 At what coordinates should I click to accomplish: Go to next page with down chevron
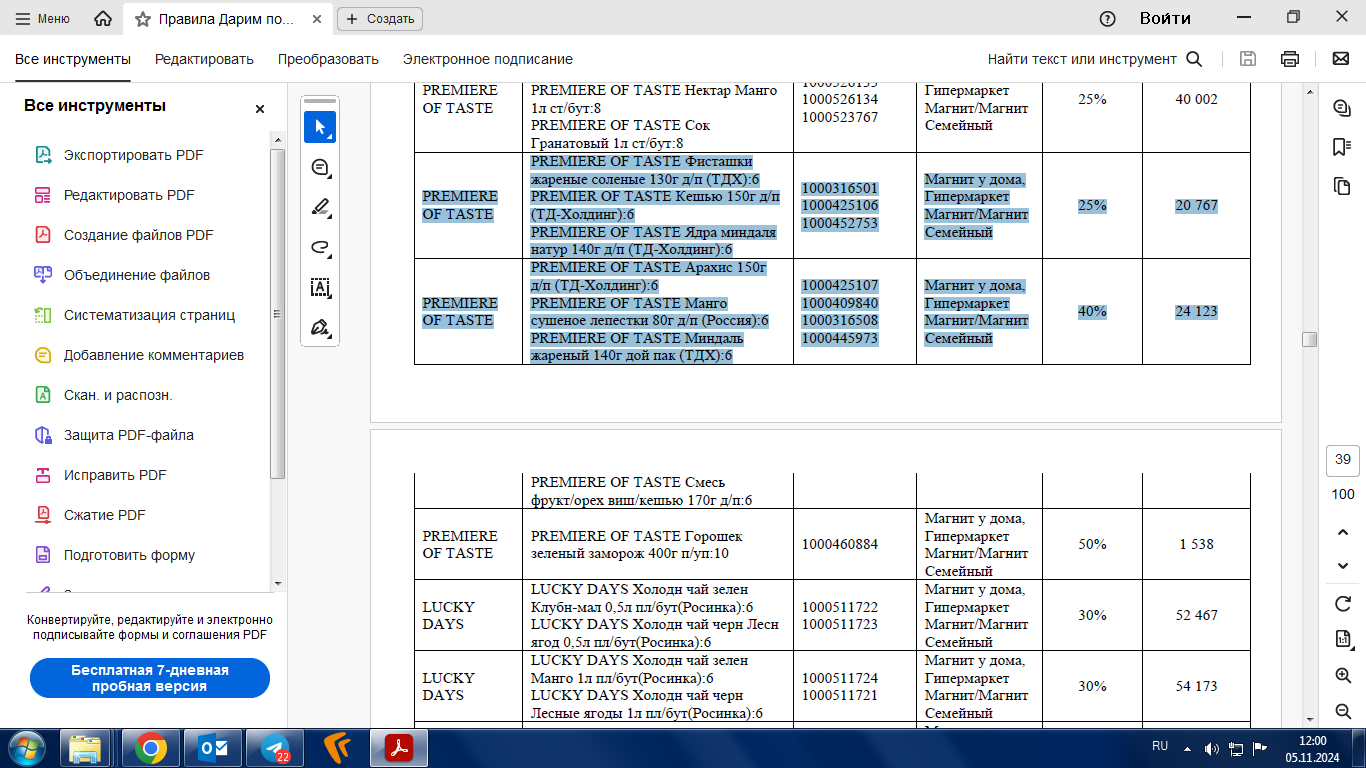point(1343,566)
